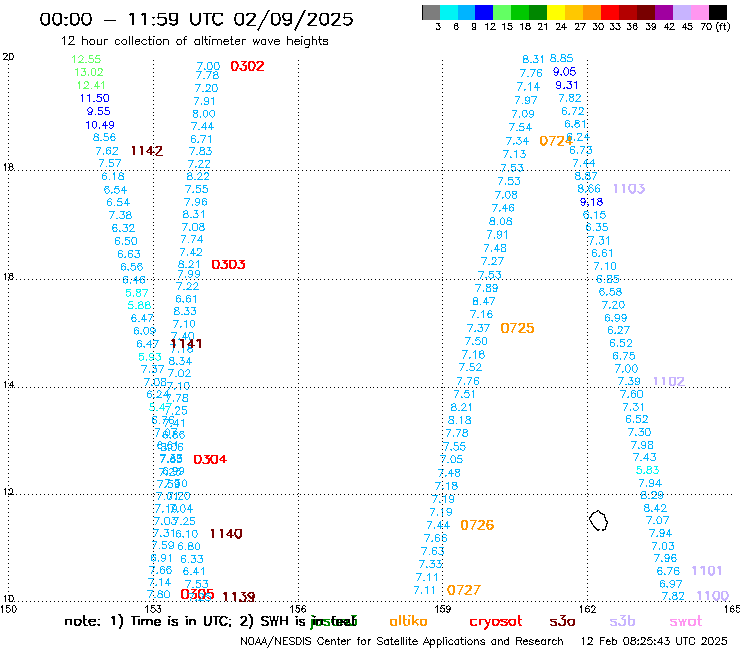740x650 pixels.
Task: Click the purple swatch in the color scale
Action: (664, 12)
